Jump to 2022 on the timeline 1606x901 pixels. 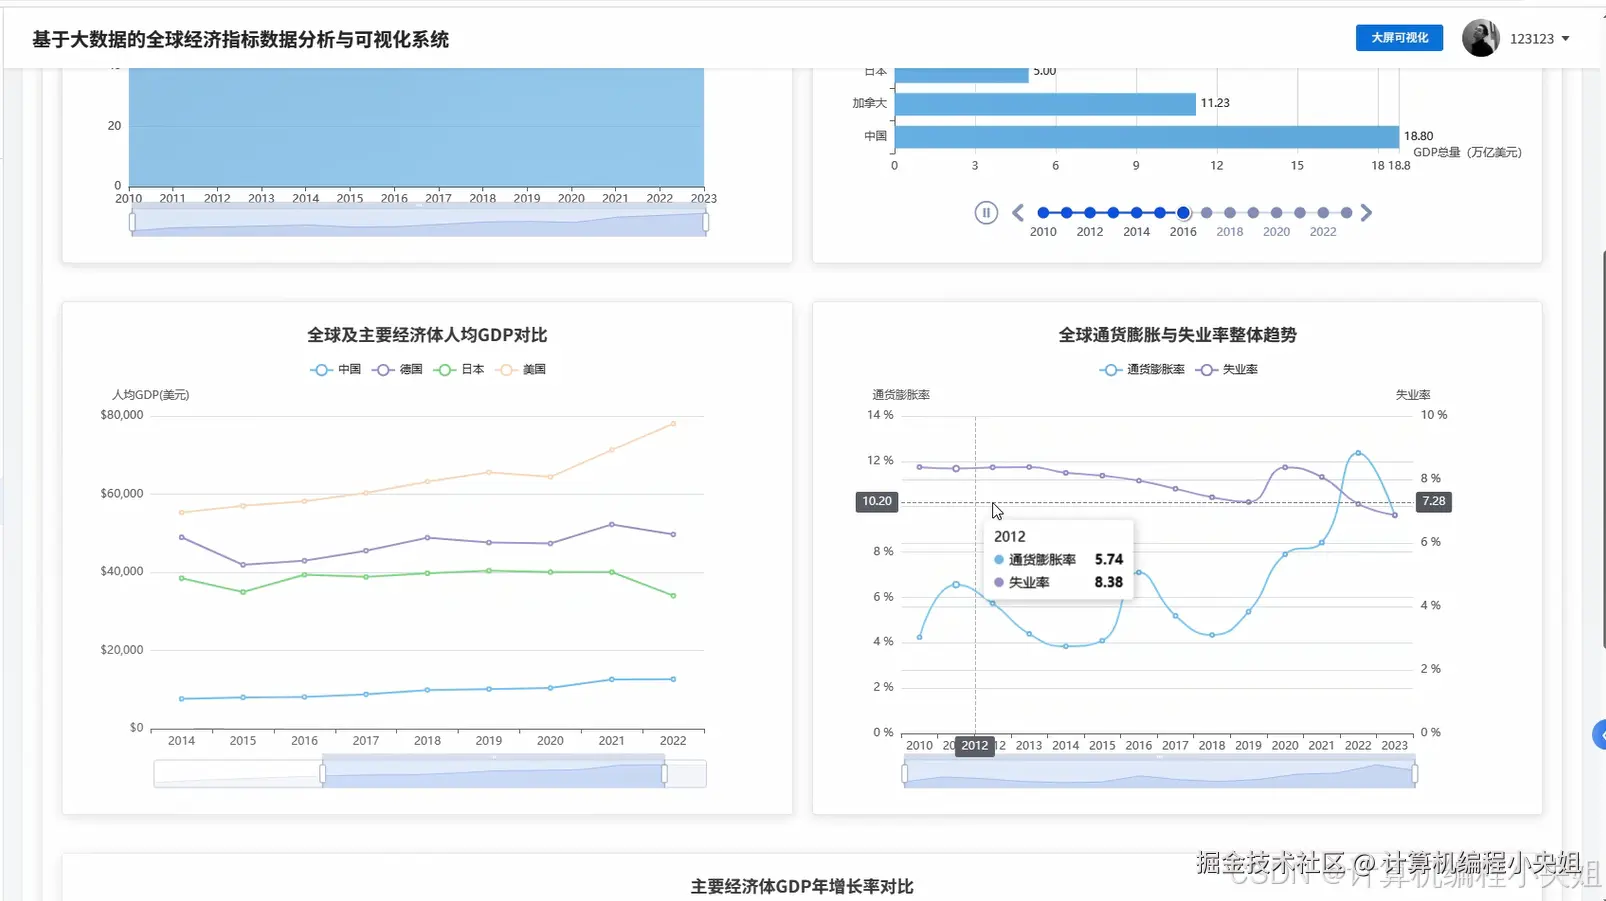tap(1323, 213)
